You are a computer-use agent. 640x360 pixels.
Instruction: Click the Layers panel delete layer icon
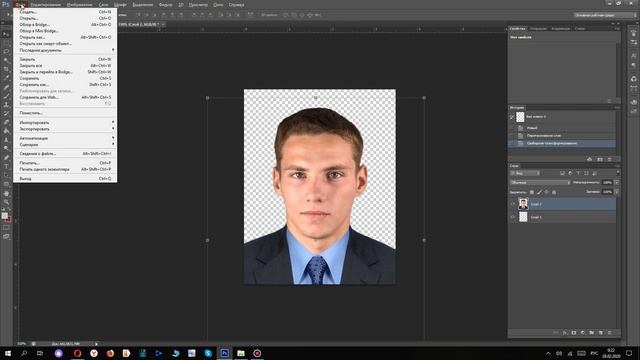[x=609, y=333]
